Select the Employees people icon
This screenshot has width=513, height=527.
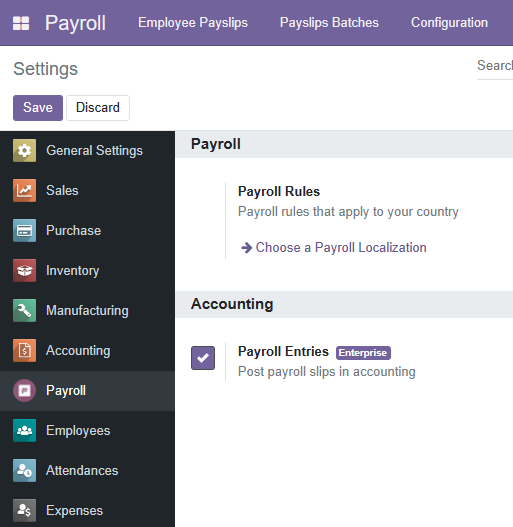[25, 431]
